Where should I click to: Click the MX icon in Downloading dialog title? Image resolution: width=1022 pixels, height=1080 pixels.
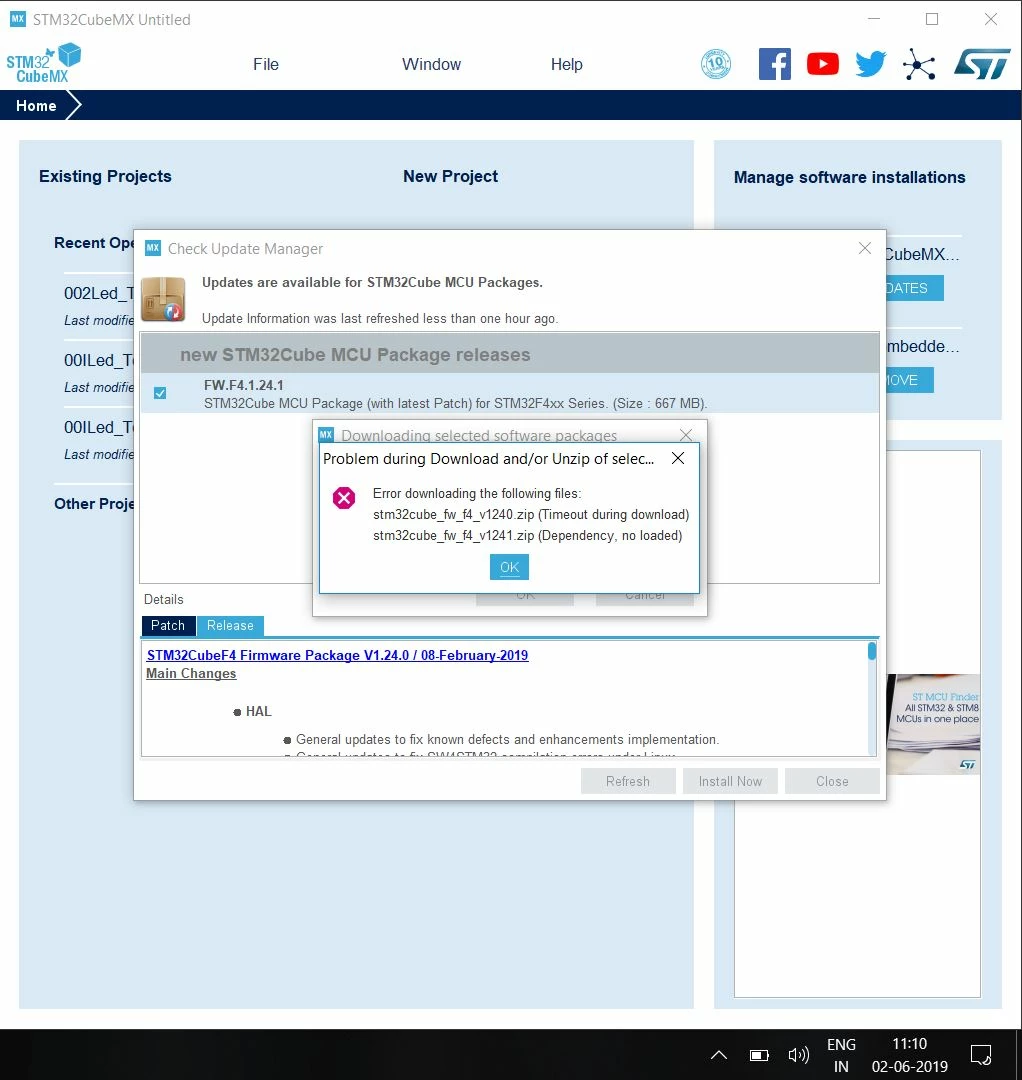tap(326, 435)
